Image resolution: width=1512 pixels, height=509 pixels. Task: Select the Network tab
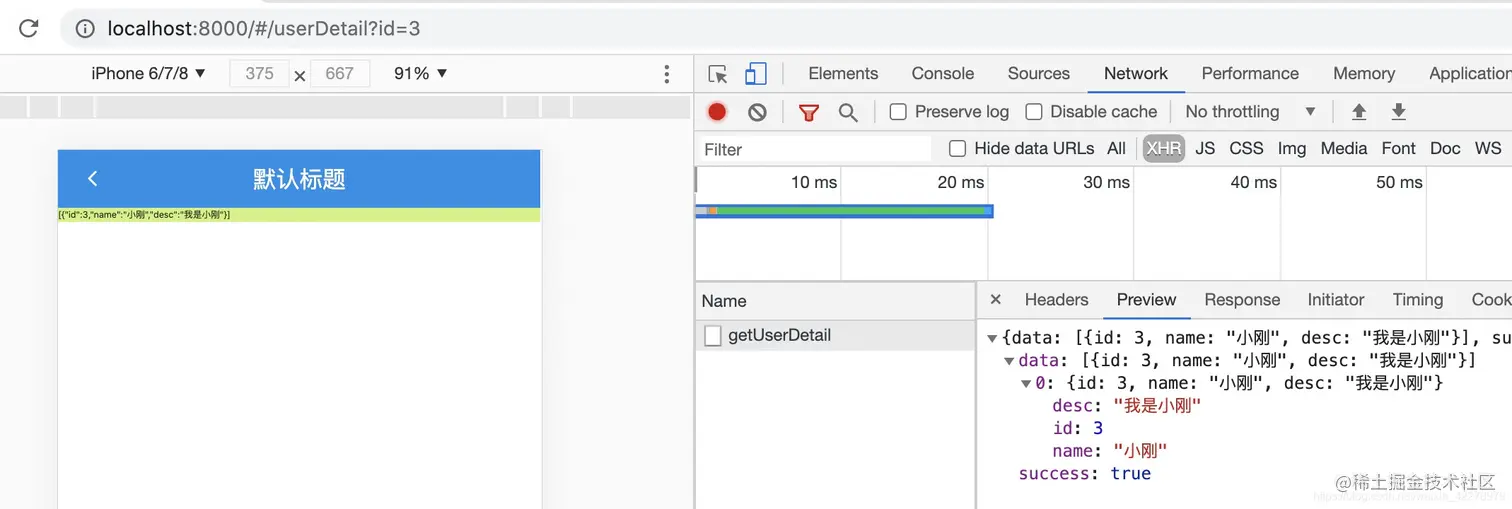[1135, 73]
